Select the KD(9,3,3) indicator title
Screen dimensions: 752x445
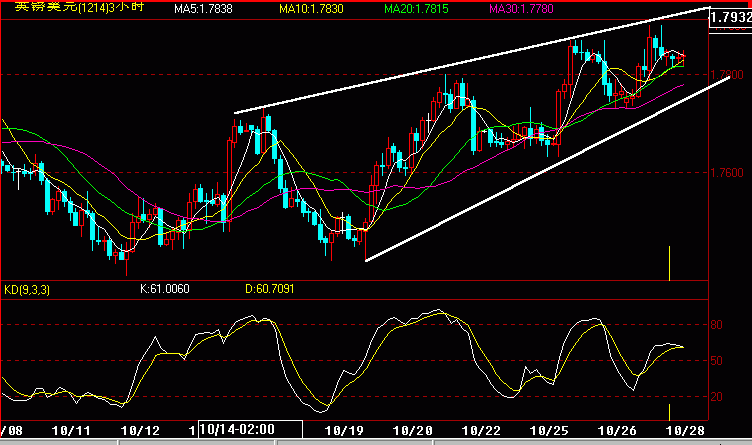[27, 290]
